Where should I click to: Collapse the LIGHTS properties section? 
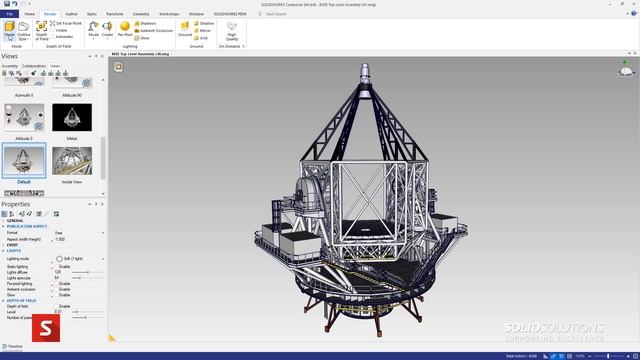[3, 251]
